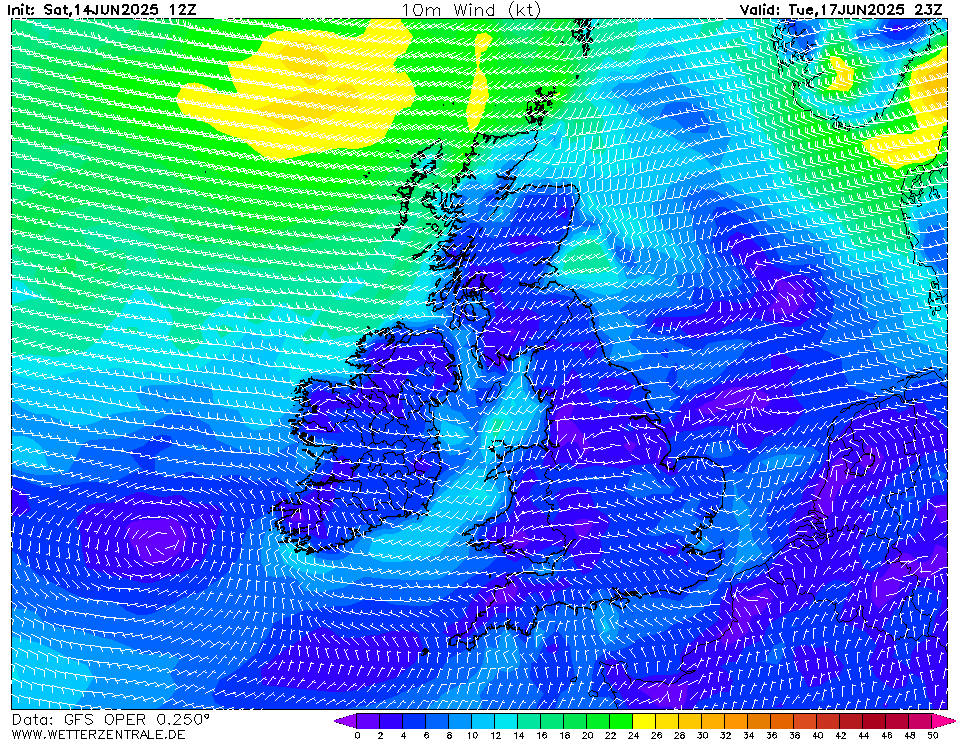The height and width of the screenshot is (741, 959).
Task: Select the cyan swatch between 12 and 14
Action: (506, 721)
